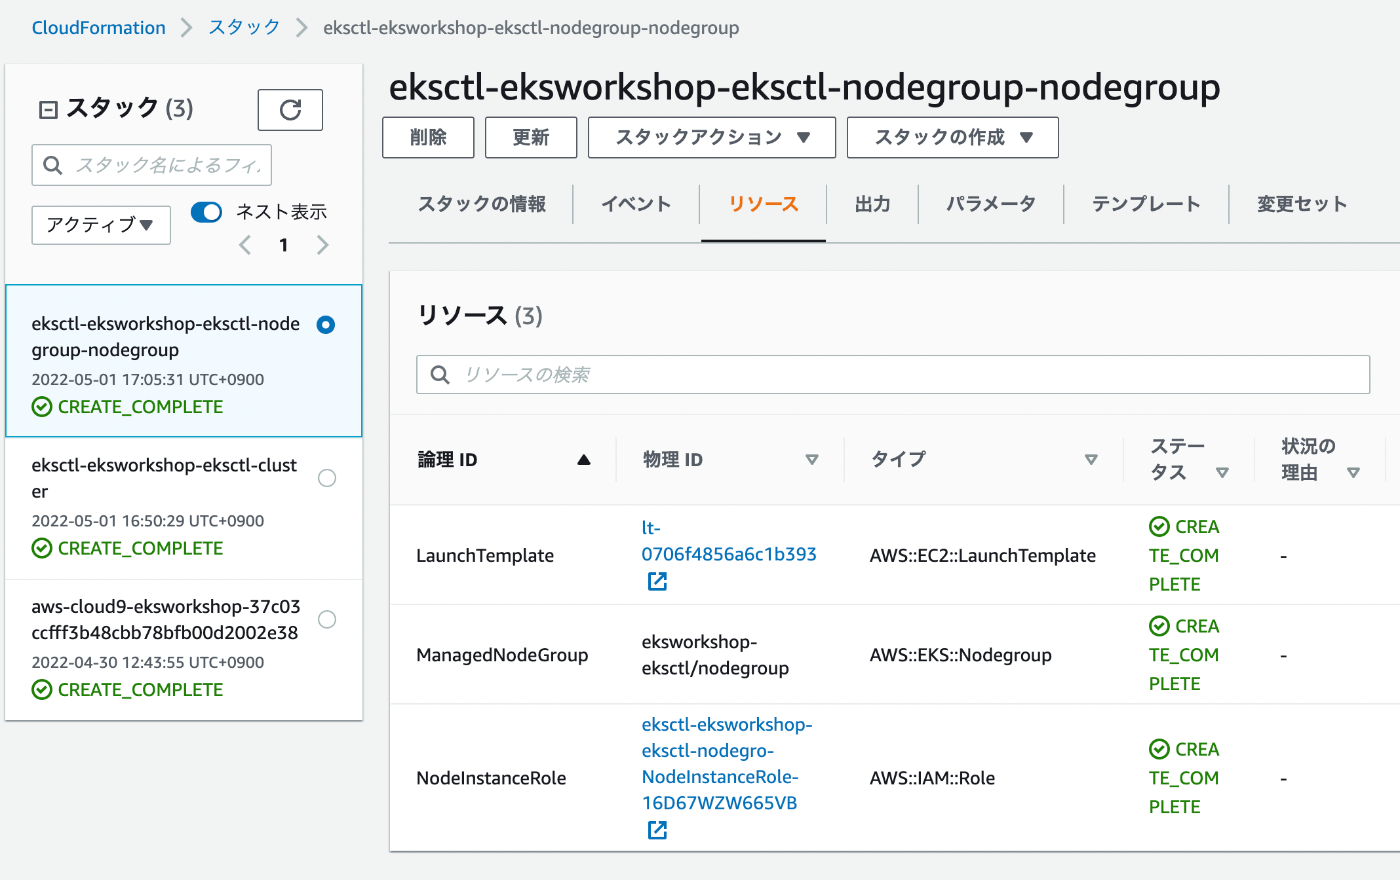Click the search magnifier in resource search box

[440, 375]
